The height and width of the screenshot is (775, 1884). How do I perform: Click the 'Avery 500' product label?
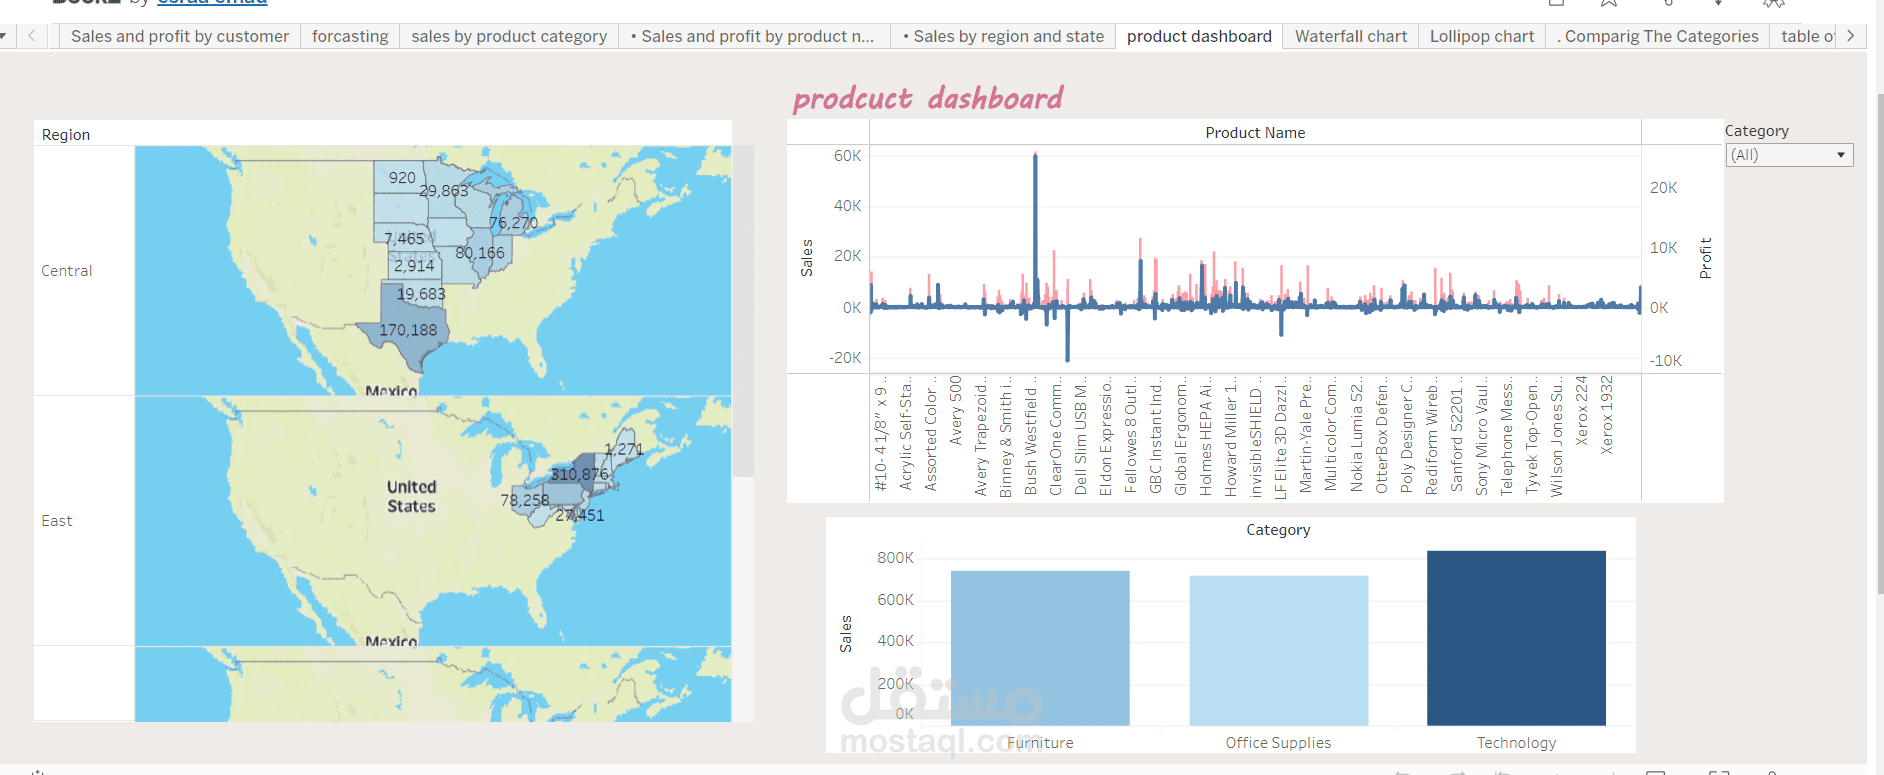pyautogui.click(x=956, y=410)
